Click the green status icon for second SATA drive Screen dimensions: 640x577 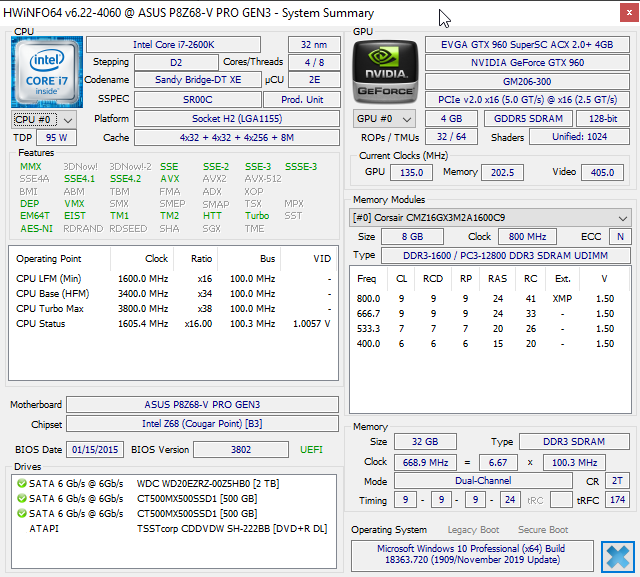click(x=22, y=499)
